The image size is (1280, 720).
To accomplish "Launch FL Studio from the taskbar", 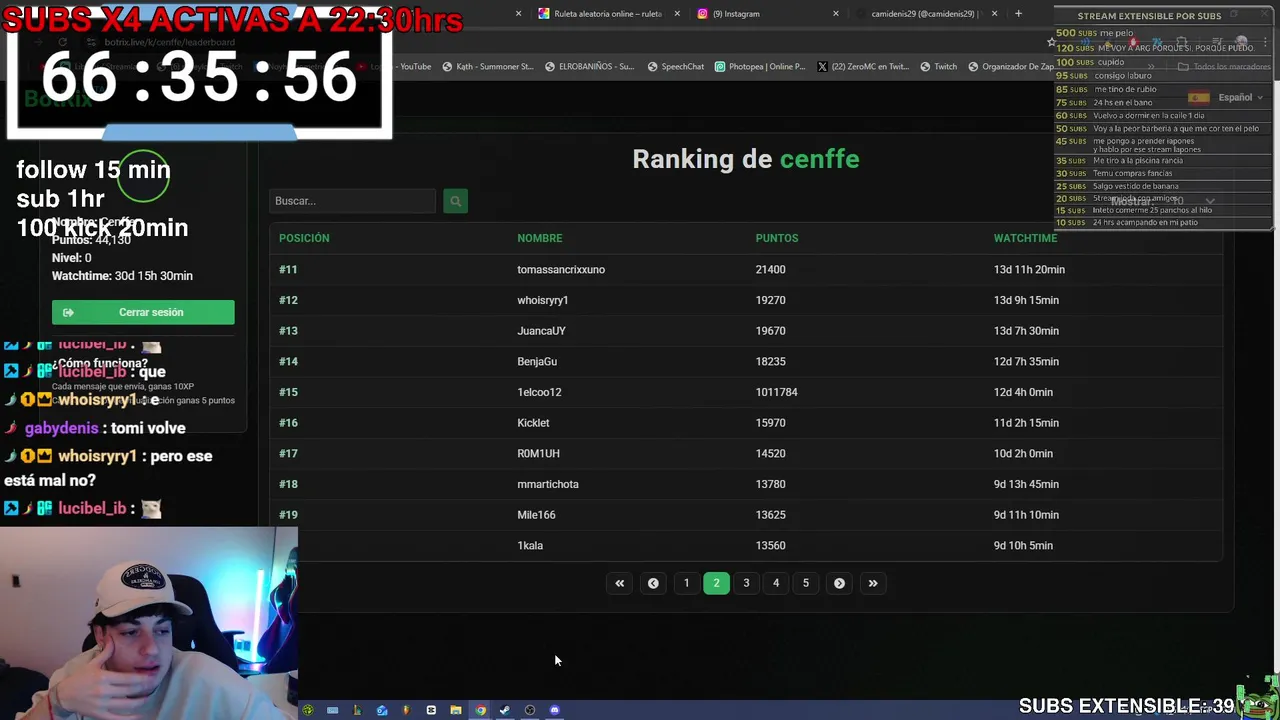I will pos(406,710).
